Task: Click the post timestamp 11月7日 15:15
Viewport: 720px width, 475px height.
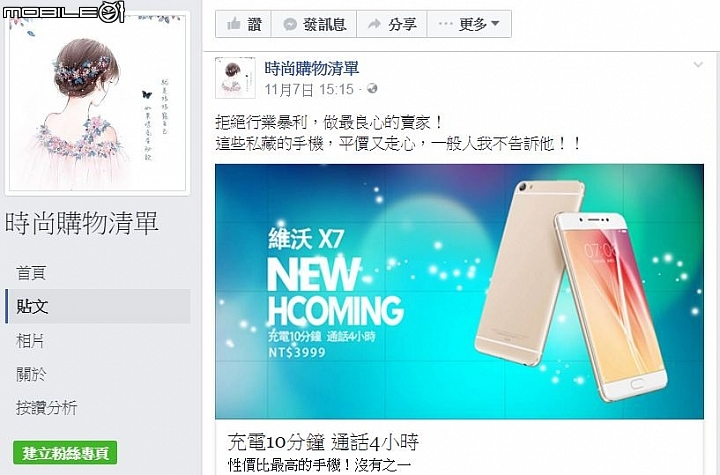Action: point(309,89)
